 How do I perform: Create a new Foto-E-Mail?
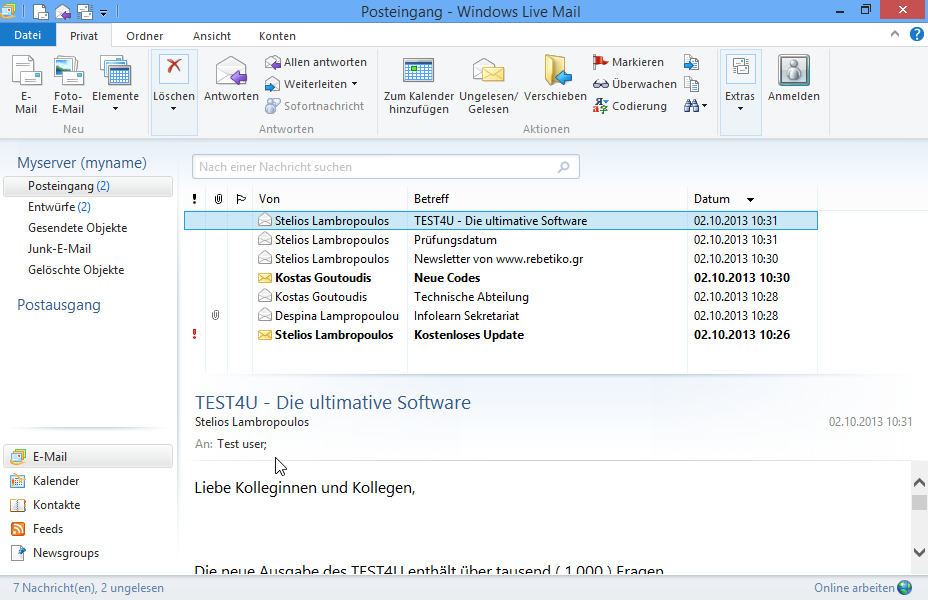pos(68,84)
